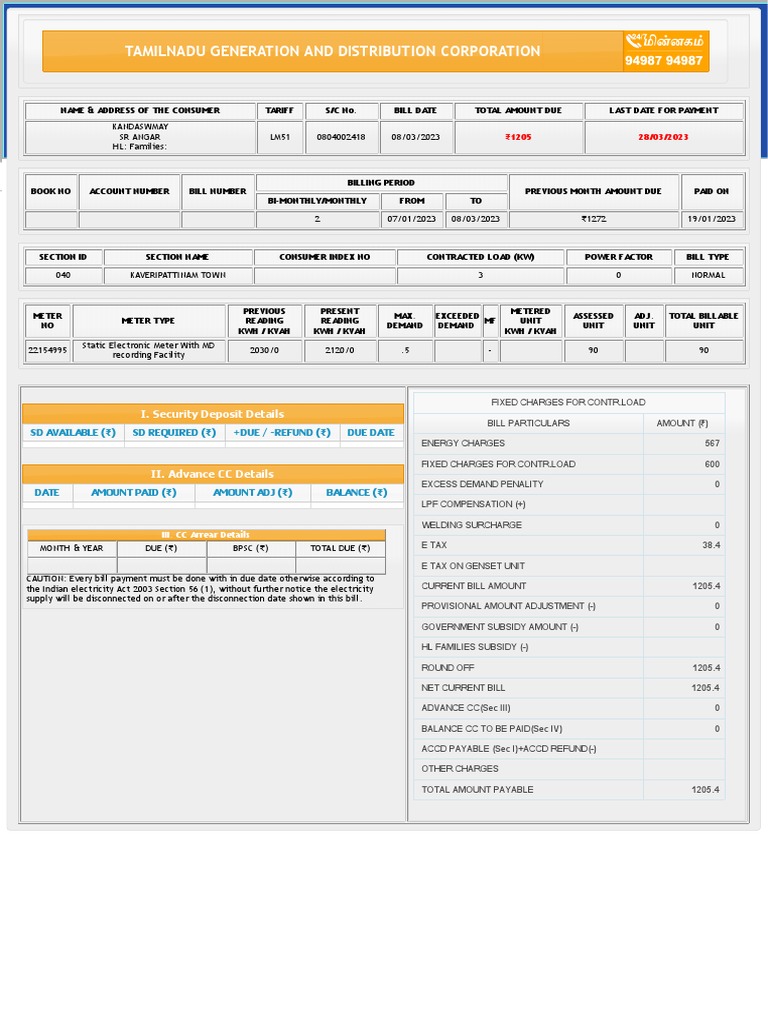Click BPSC (₹) column header
Image resolution: width=768 pixels, height=1024 pixels.
click(250, 548)
